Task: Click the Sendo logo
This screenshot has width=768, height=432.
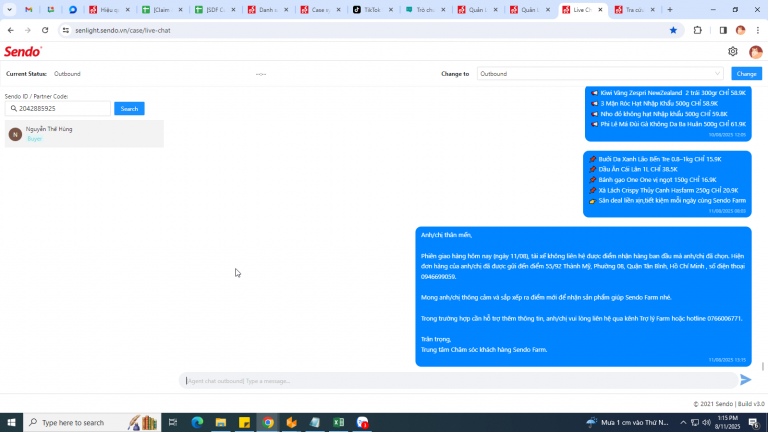Action: click(23, 51)
